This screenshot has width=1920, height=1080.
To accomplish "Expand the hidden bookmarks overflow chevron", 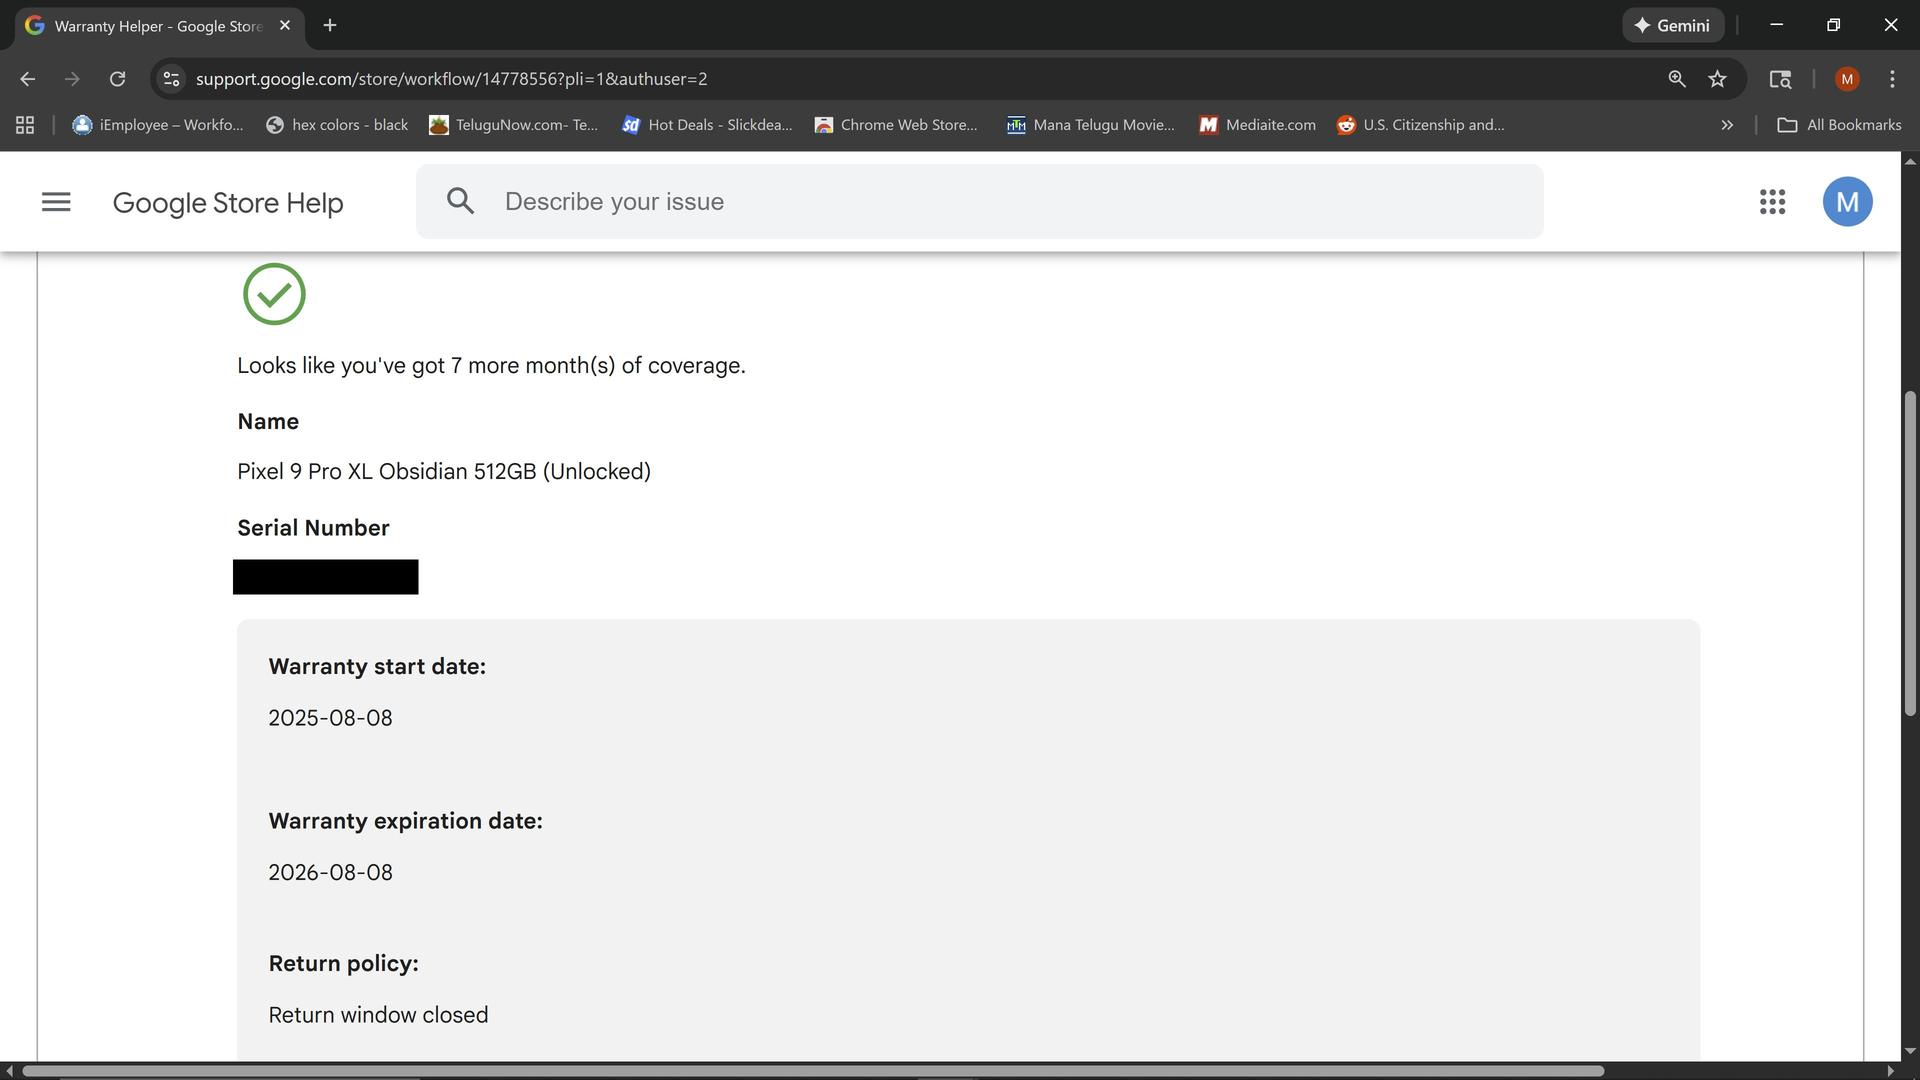I will [x=1726, y=125].
